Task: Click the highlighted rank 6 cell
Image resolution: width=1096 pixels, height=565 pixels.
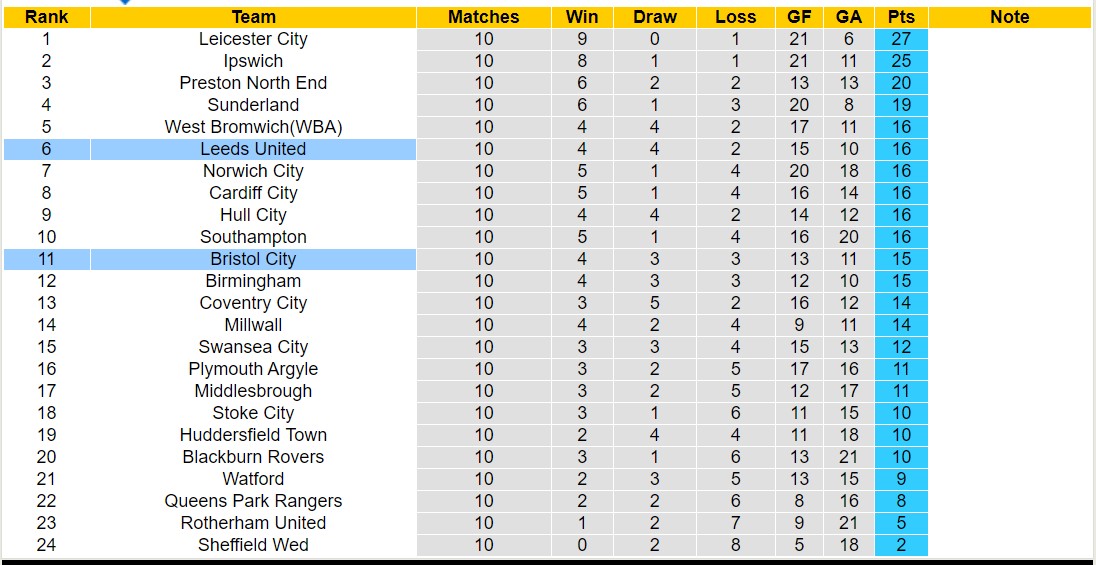Action: 46,149
